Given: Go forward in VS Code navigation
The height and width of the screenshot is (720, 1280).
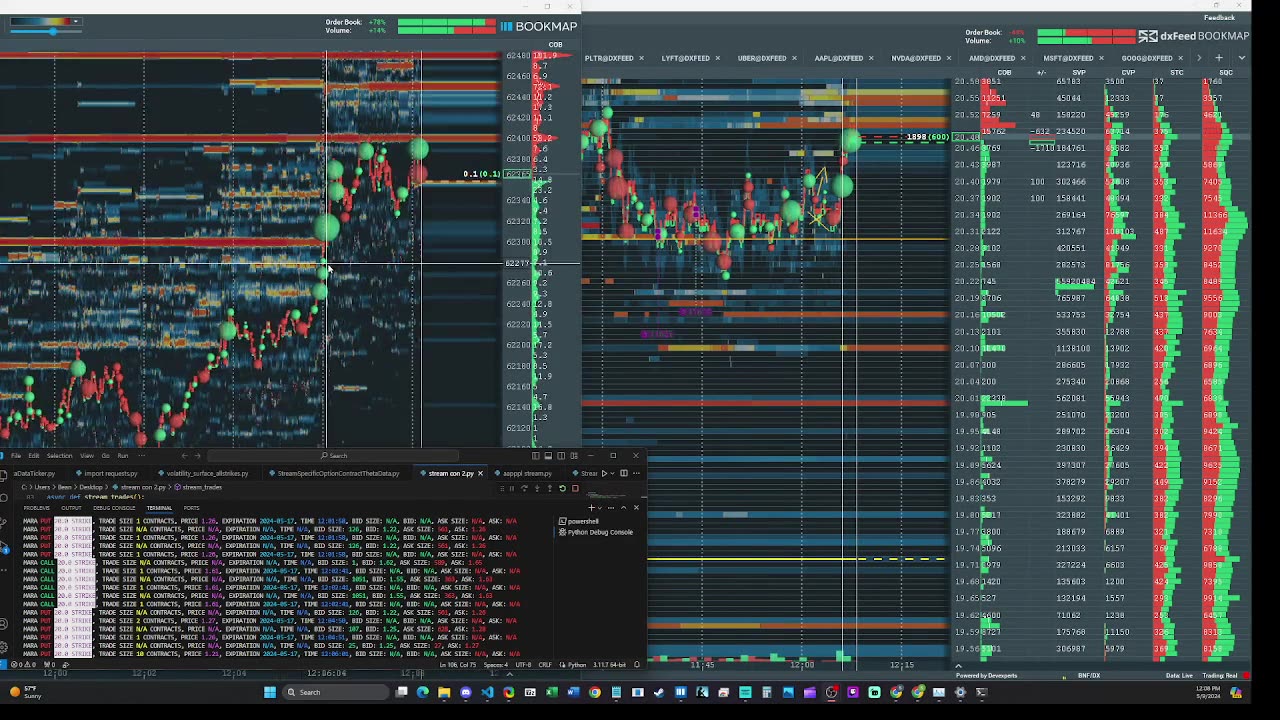Looking at the screenshot, I should pyautogui.click(x=198, y=456).
